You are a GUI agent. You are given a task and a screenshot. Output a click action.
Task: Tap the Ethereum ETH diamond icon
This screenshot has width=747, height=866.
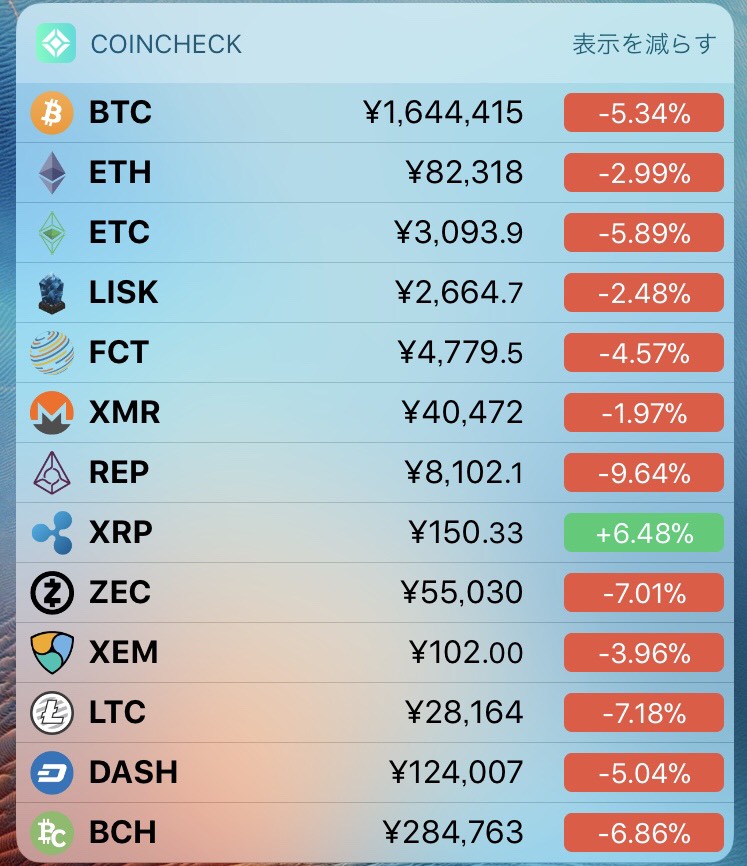[52, 172]
